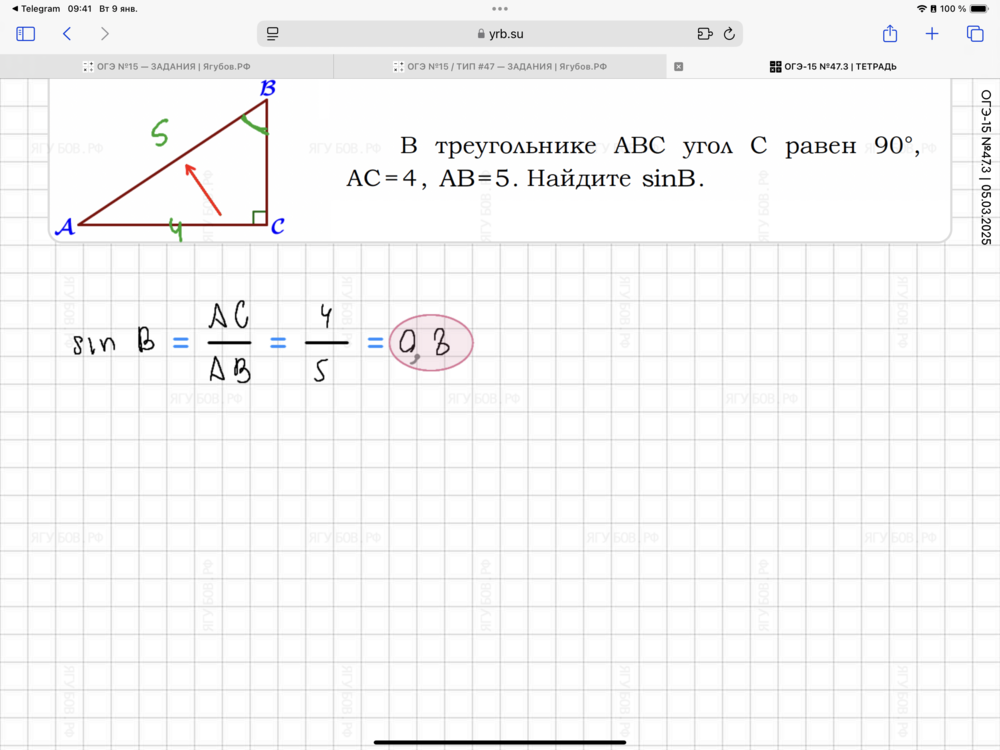This screenshot has height=750, width=1000.
Task: Tap the problem text about sinB
Action: pos(630,162)
